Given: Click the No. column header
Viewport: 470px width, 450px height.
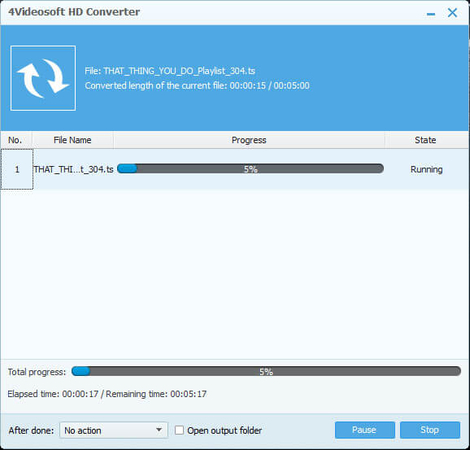Looking at the screenshot, I should (15, 140).
